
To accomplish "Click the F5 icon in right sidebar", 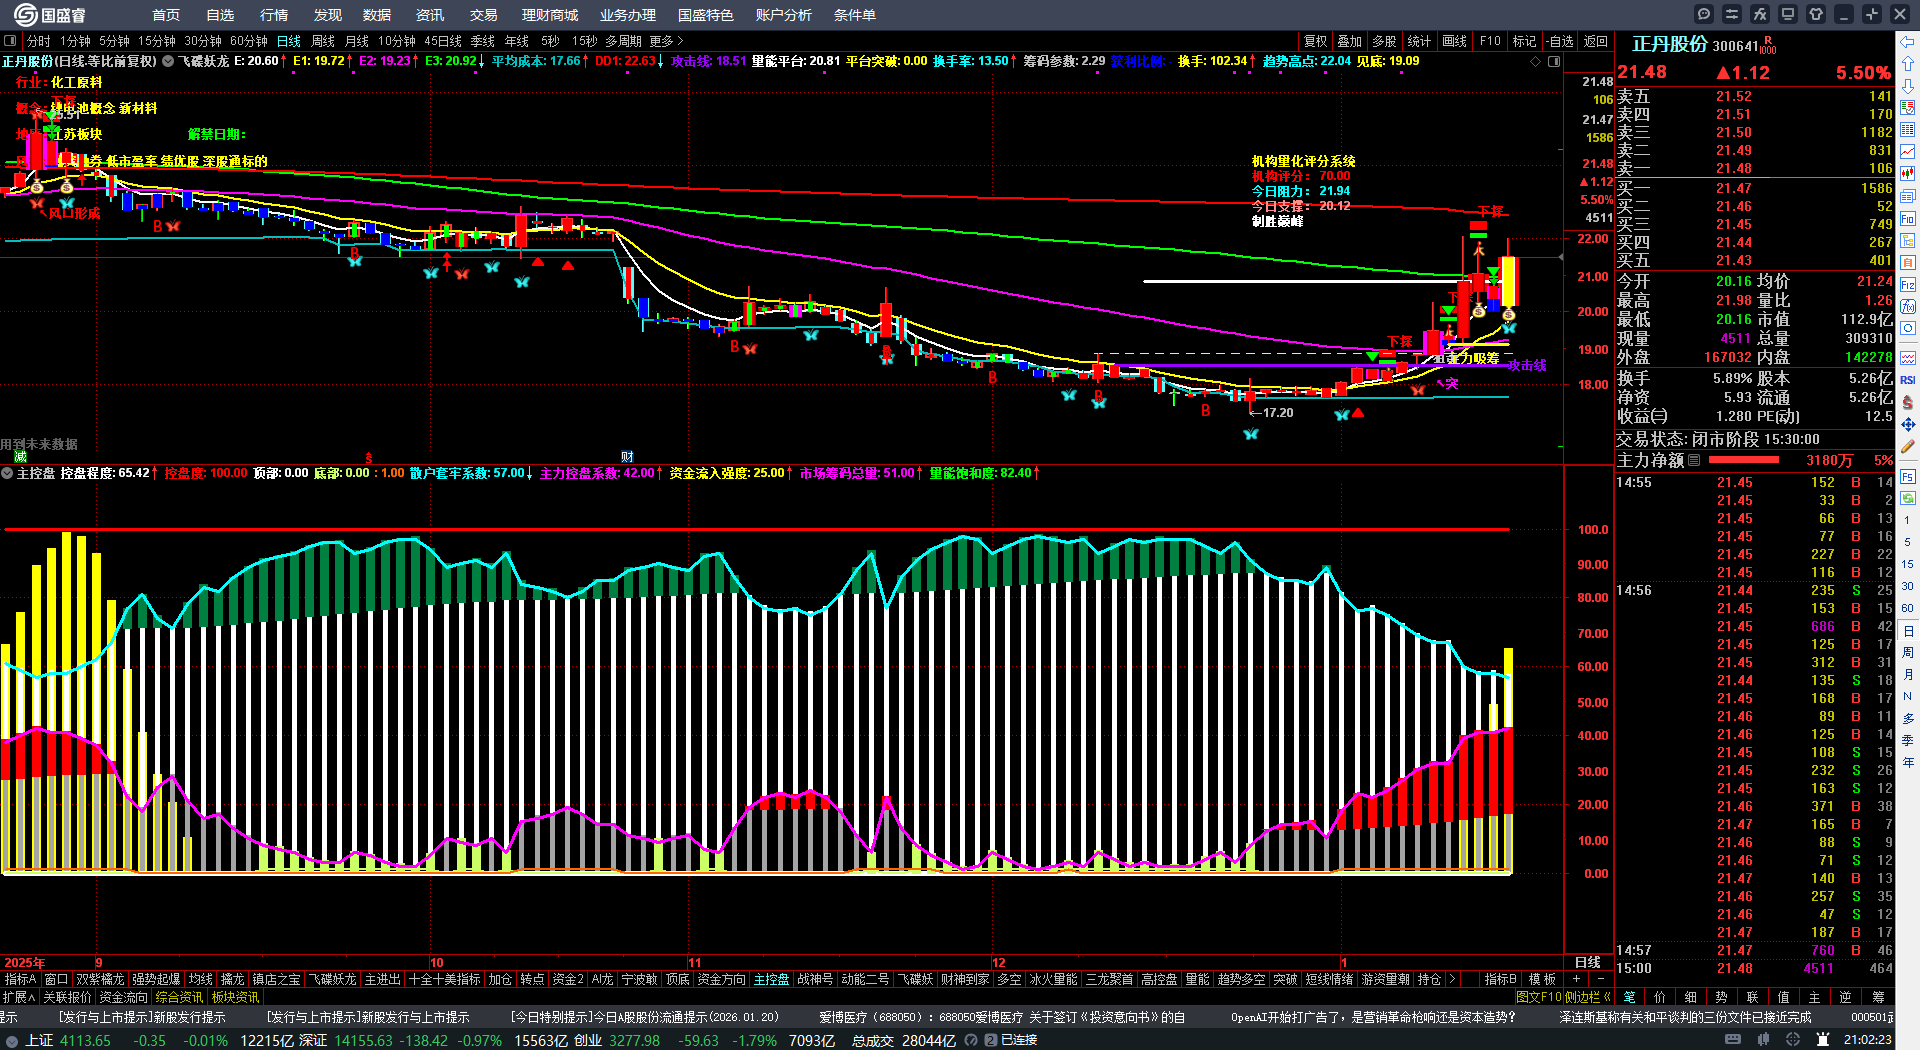I will tap(1908, 477).
